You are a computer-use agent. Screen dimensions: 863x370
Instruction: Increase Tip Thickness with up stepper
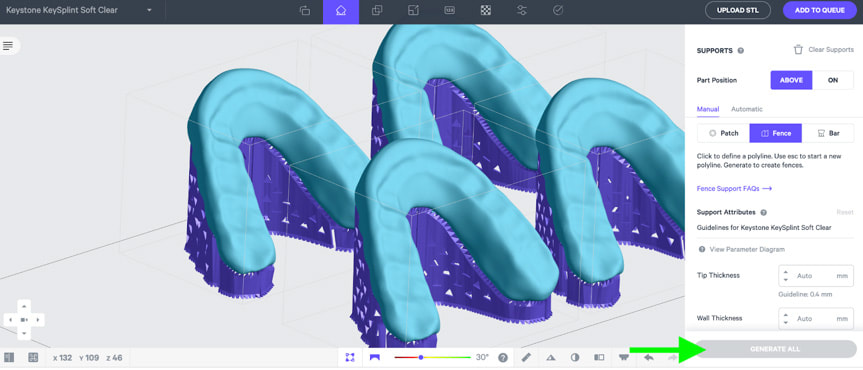pyautogui.click(x=786, y=272)
